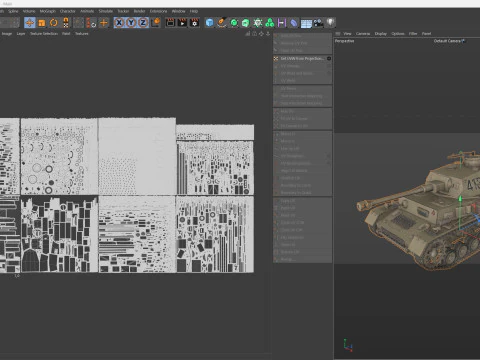
Task: Toggle the Y axis lock
Action: click(131, 23)
